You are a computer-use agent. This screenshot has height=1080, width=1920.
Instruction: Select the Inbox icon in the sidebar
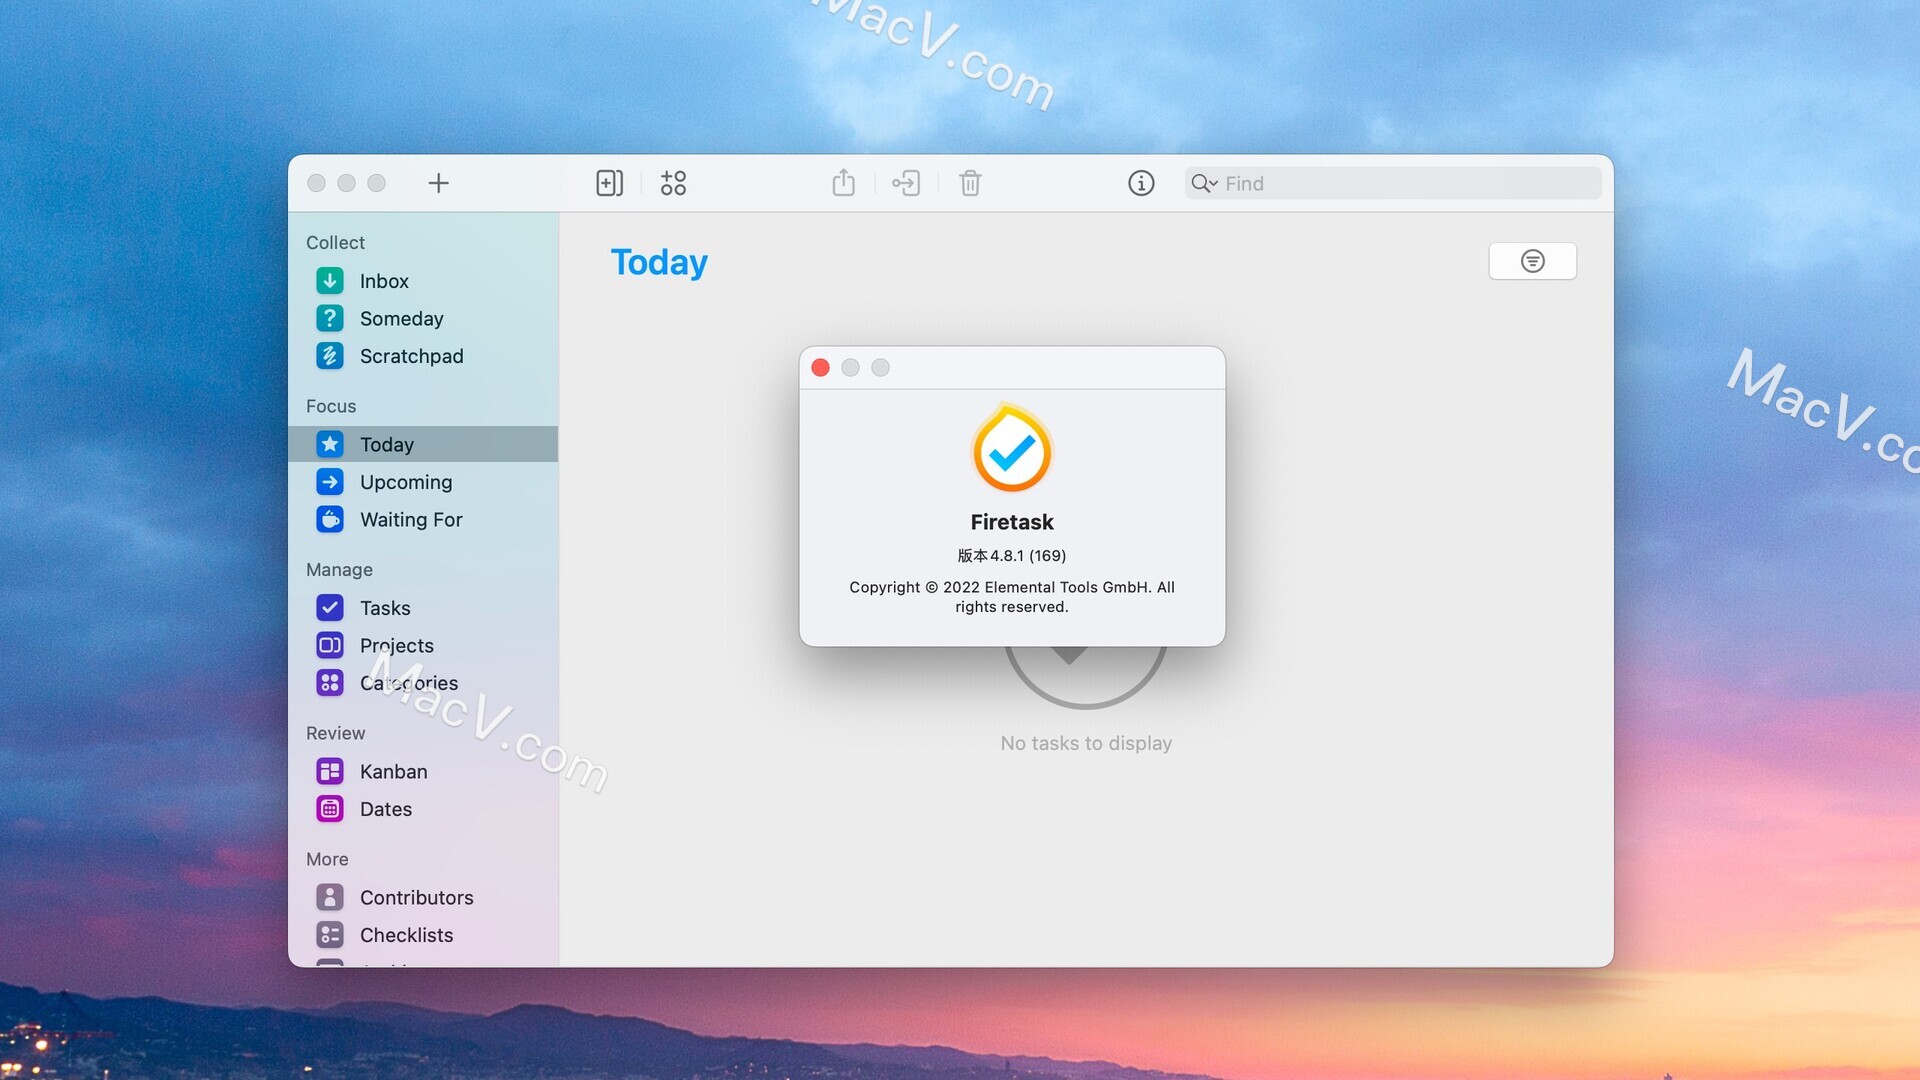(330, 281)
